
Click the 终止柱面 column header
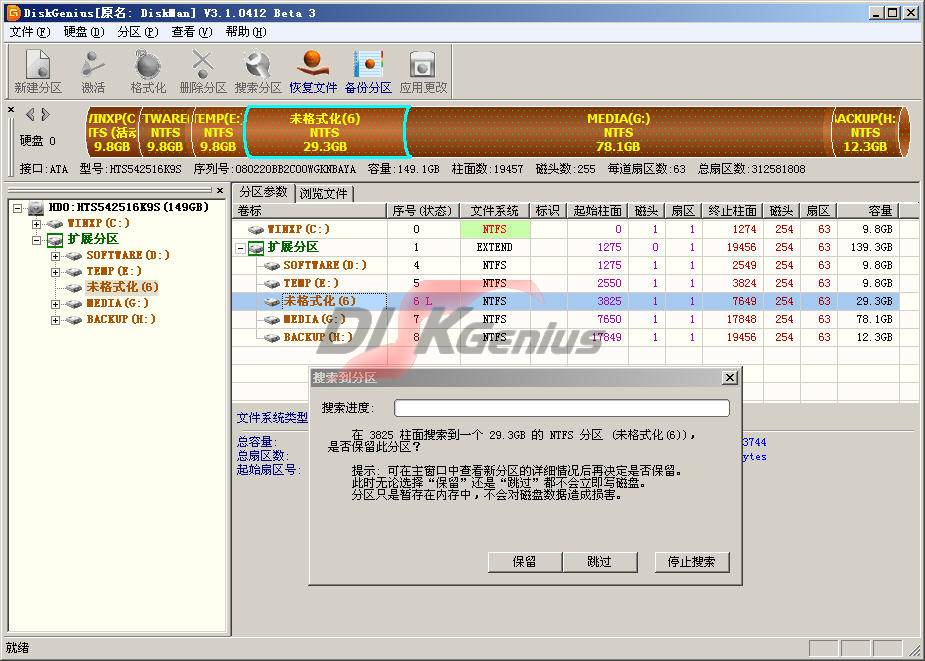(732, 211)
